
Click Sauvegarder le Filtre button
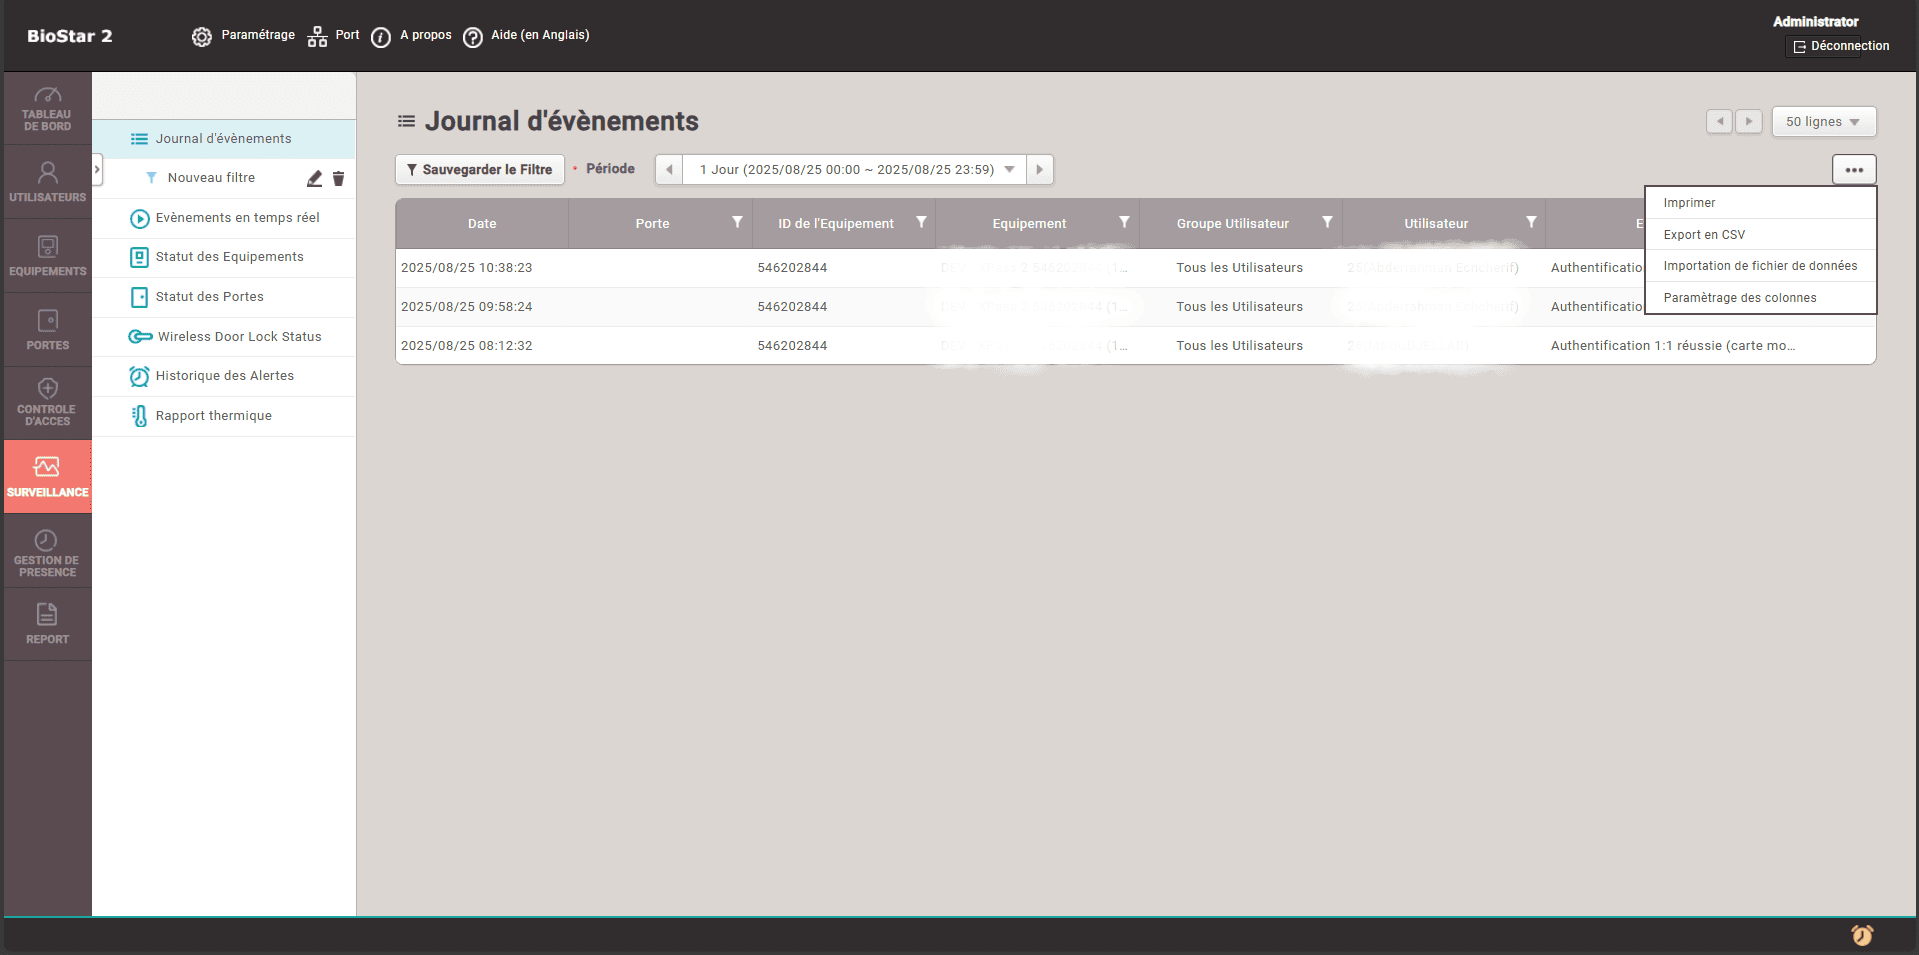[480, 169]
